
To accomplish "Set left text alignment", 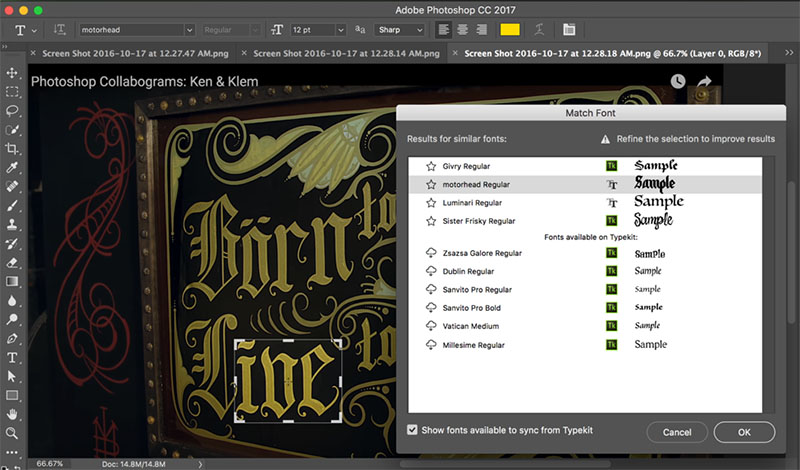I will pyautogui.click(x=444, y=30).
